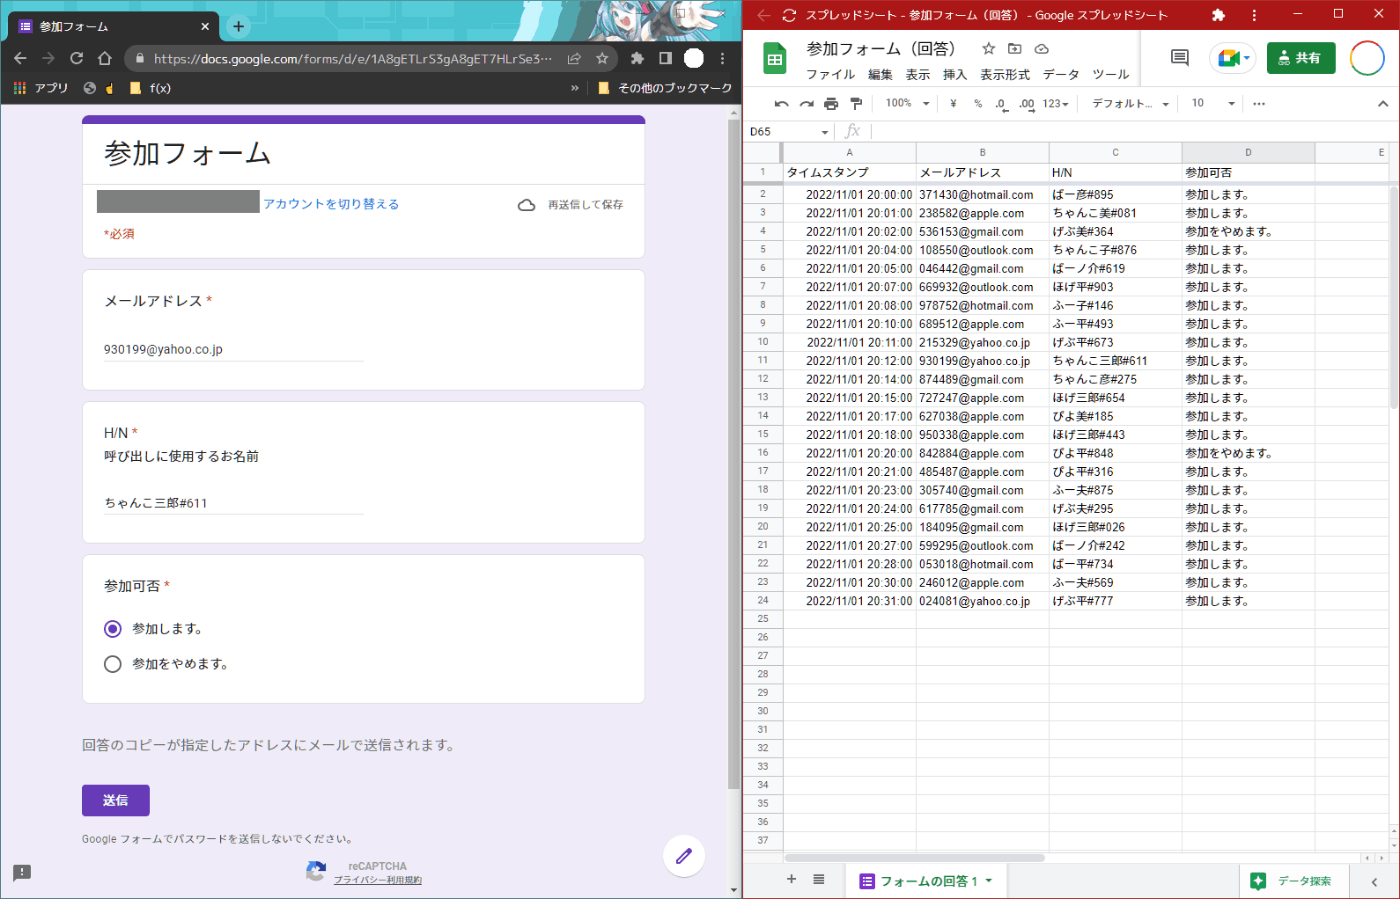
Task: Click the browser back arrow
Action: (20, 58)
